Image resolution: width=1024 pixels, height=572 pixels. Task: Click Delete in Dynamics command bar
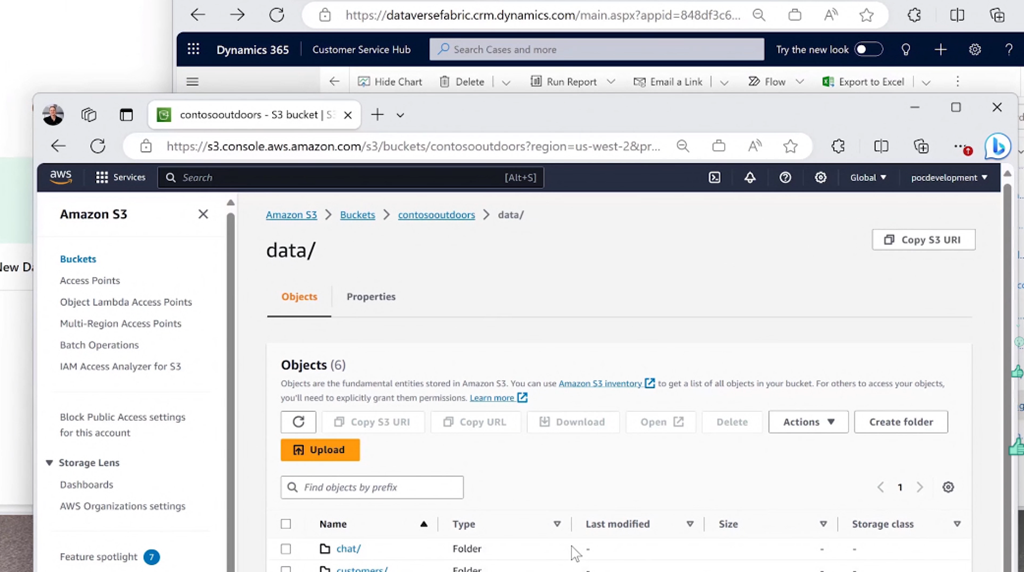tap(462, 82)
